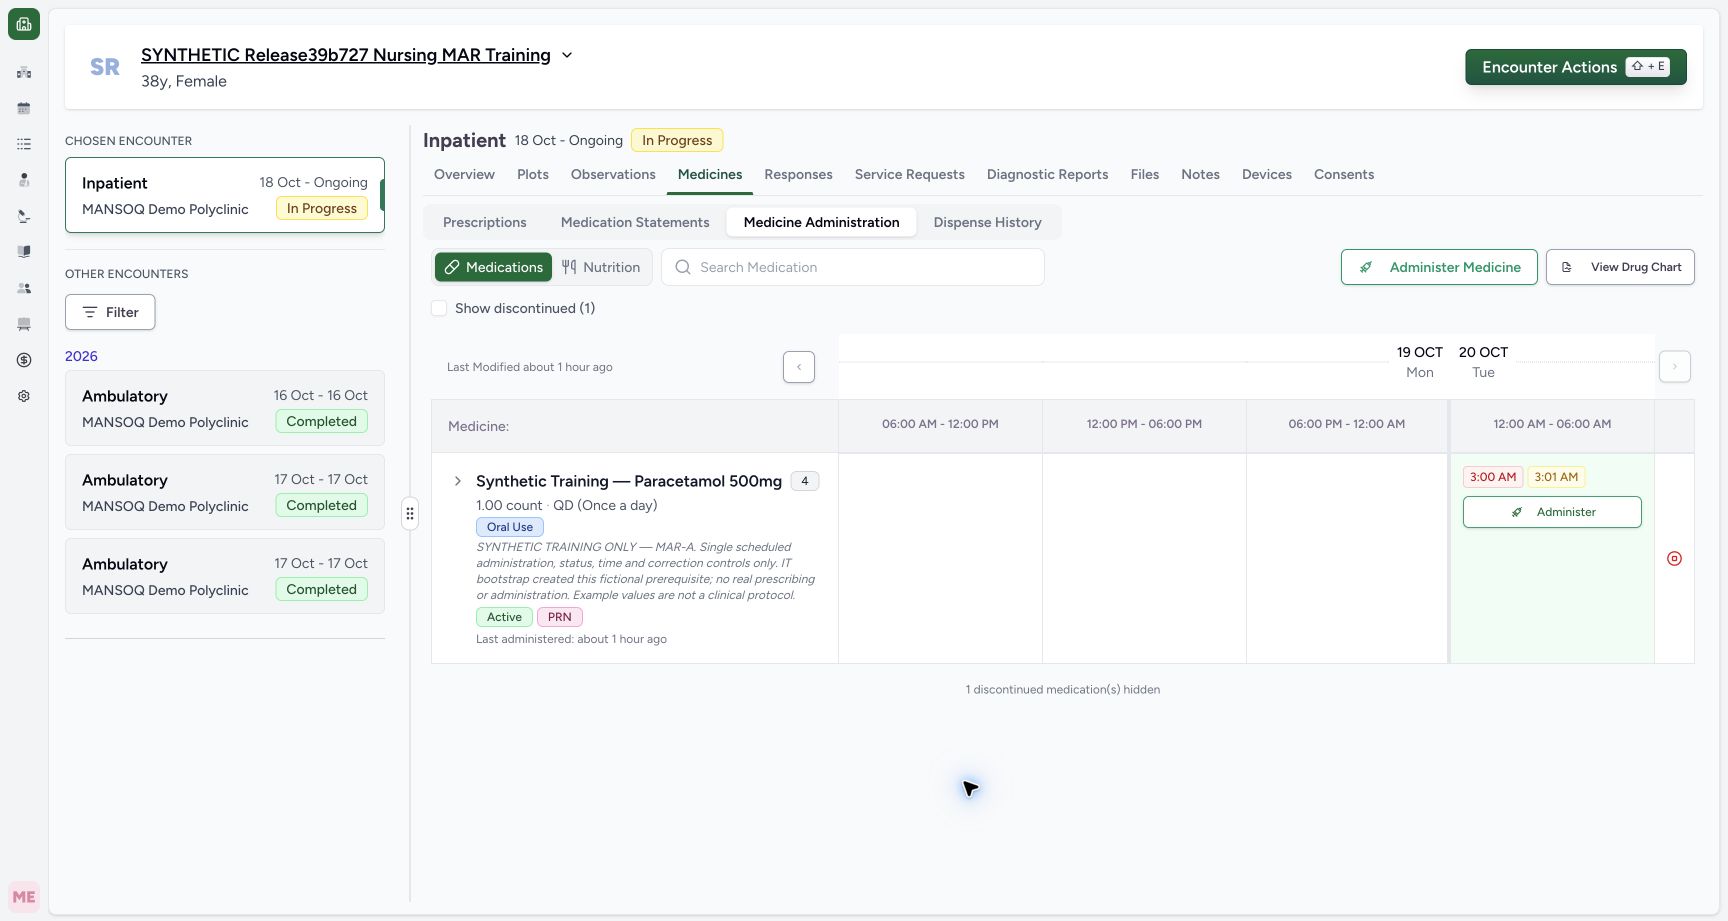The image size is (1728, 921).
Task: Tick the Show discontinued checkbox
Action: coord(439,308)
